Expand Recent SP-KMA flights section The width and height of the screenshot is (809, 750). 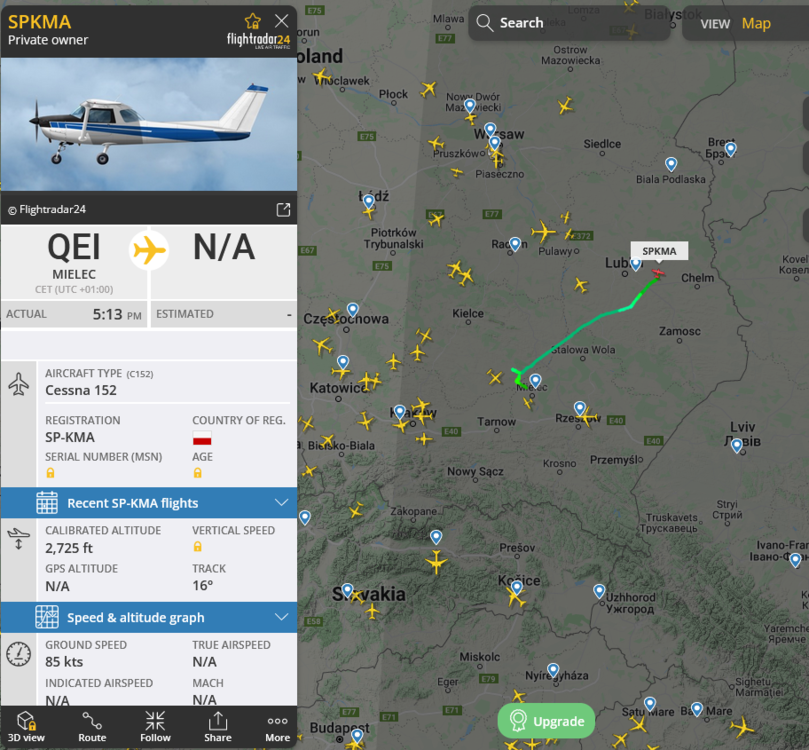tap(149, 503)
